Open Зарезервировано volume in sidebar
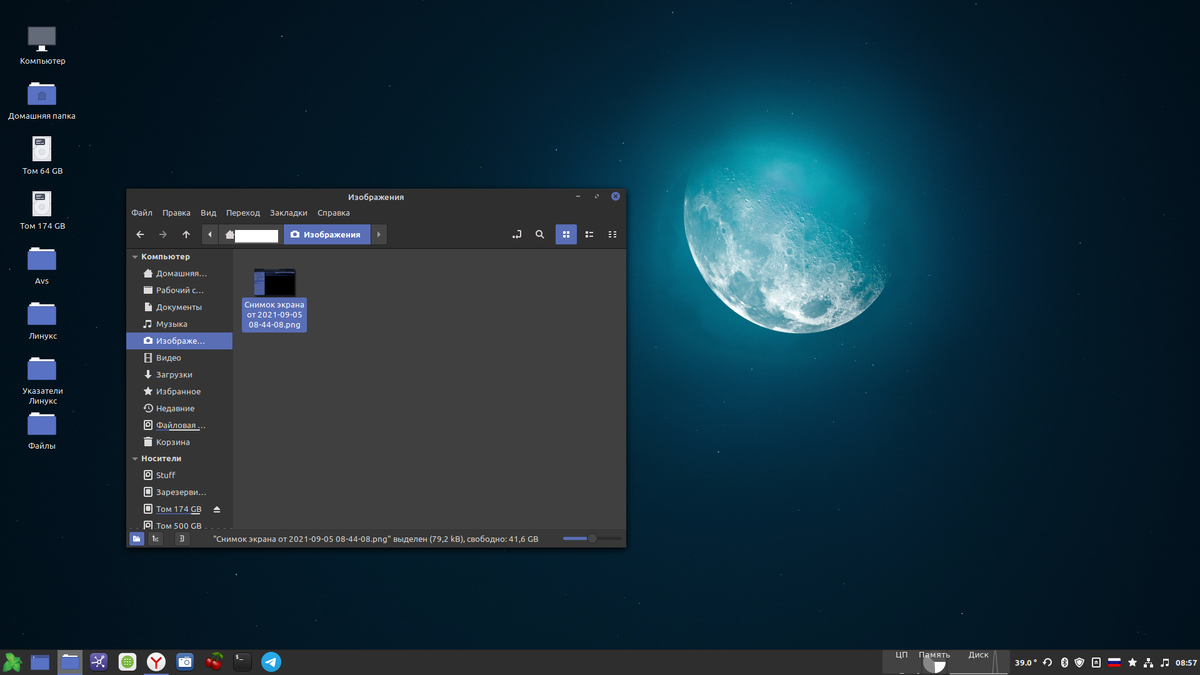 click(x=180, y=493)
